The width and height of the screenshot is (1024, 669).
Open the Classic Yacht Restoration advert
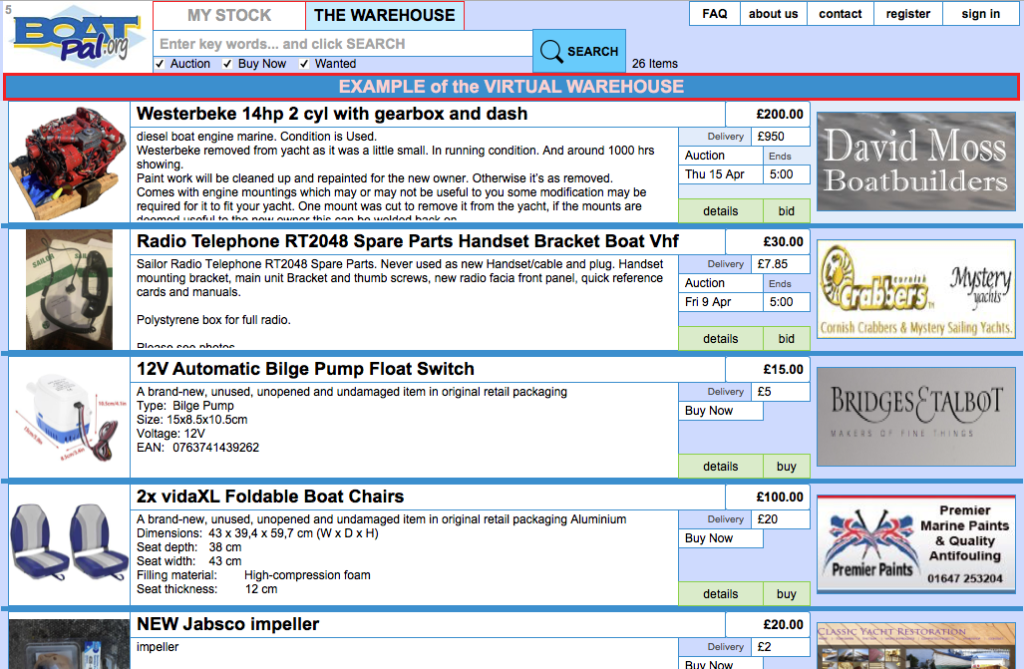point(916,645)
